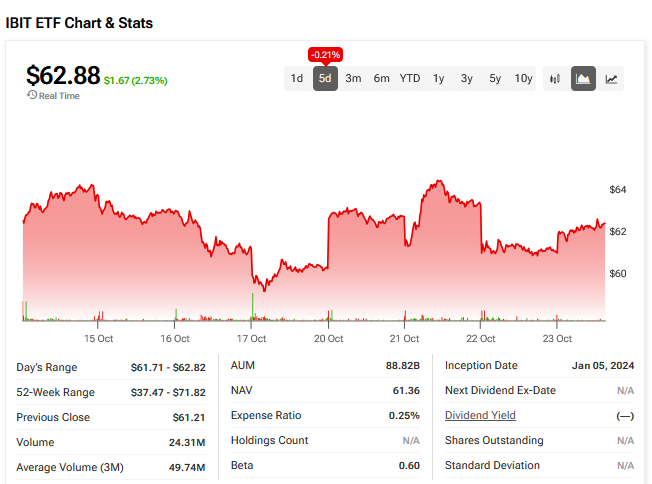Choose the 3y time range
The image size is (652, 484).
[467, 79]
